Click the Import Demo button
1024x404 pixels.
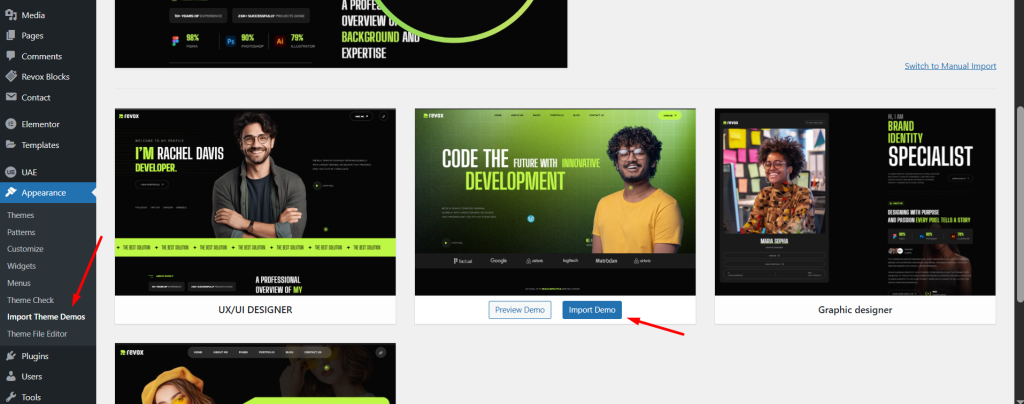[x=592, y=310]
